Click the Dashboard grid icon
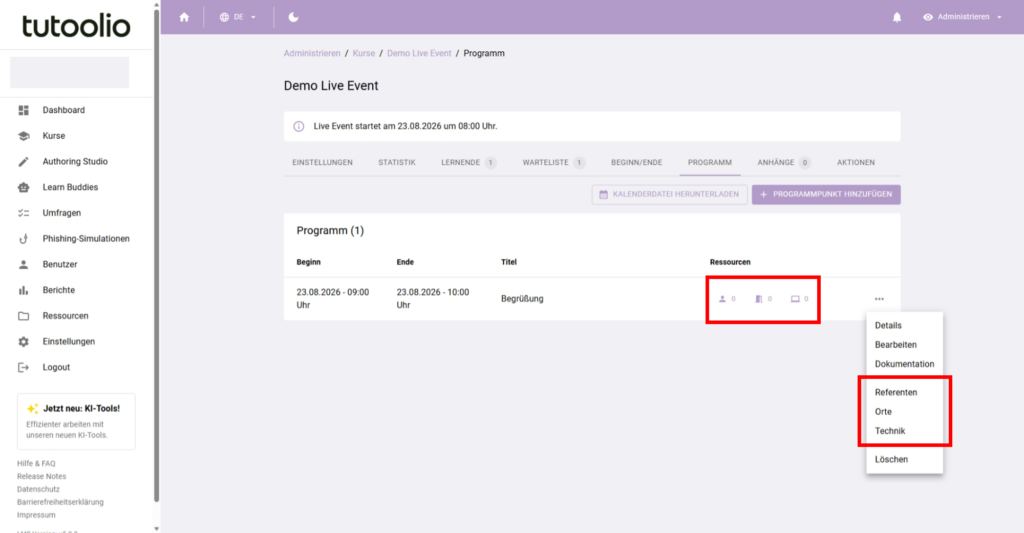The width and height of the screenshot is (1024, 533). 24,110
